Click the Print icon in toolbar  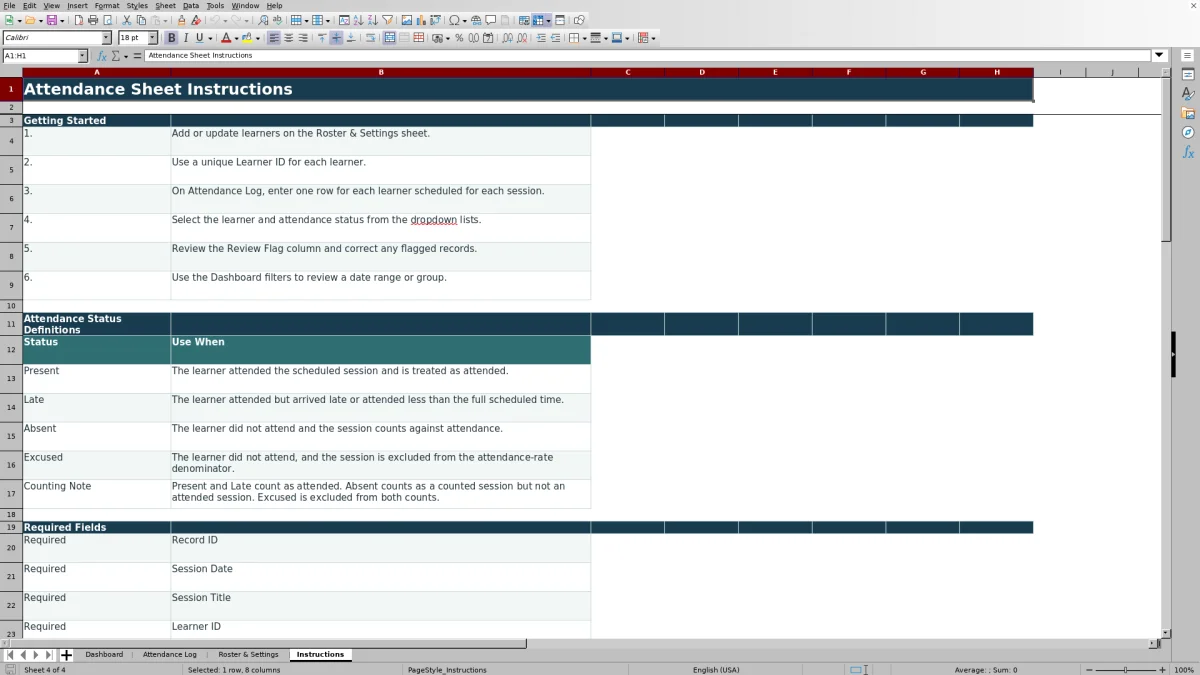pyautogui.click(x=93, y=20)
